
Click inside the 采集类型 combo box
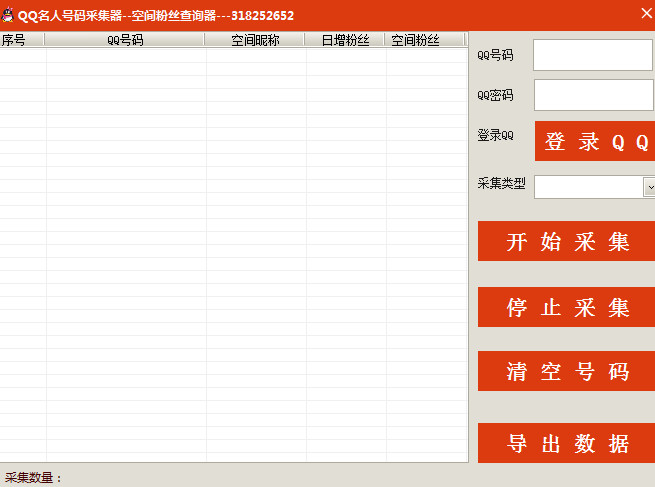(x=588, y=187)
